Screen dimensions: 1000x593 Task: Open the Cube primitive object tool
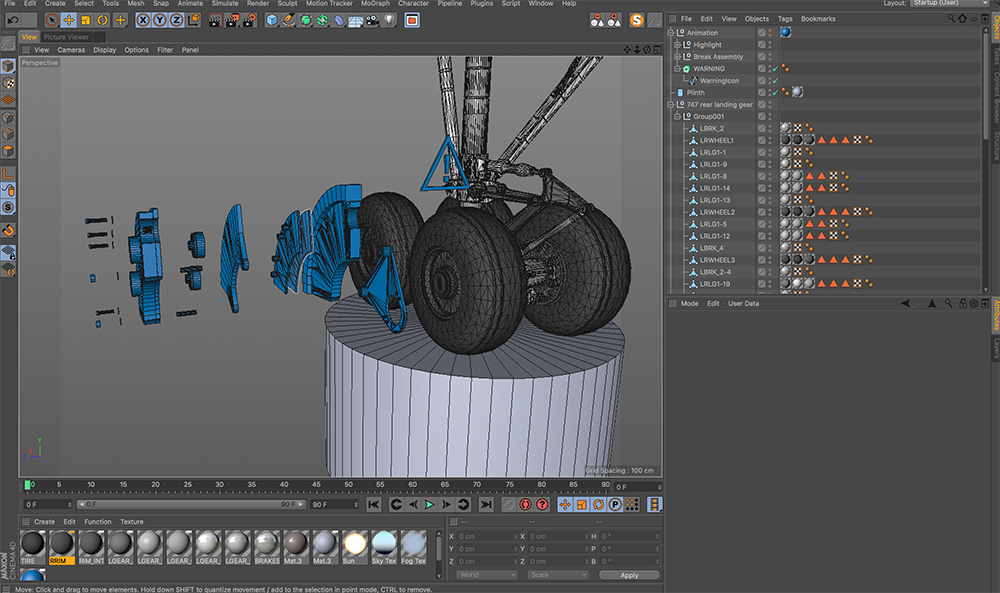pos(272,20)
